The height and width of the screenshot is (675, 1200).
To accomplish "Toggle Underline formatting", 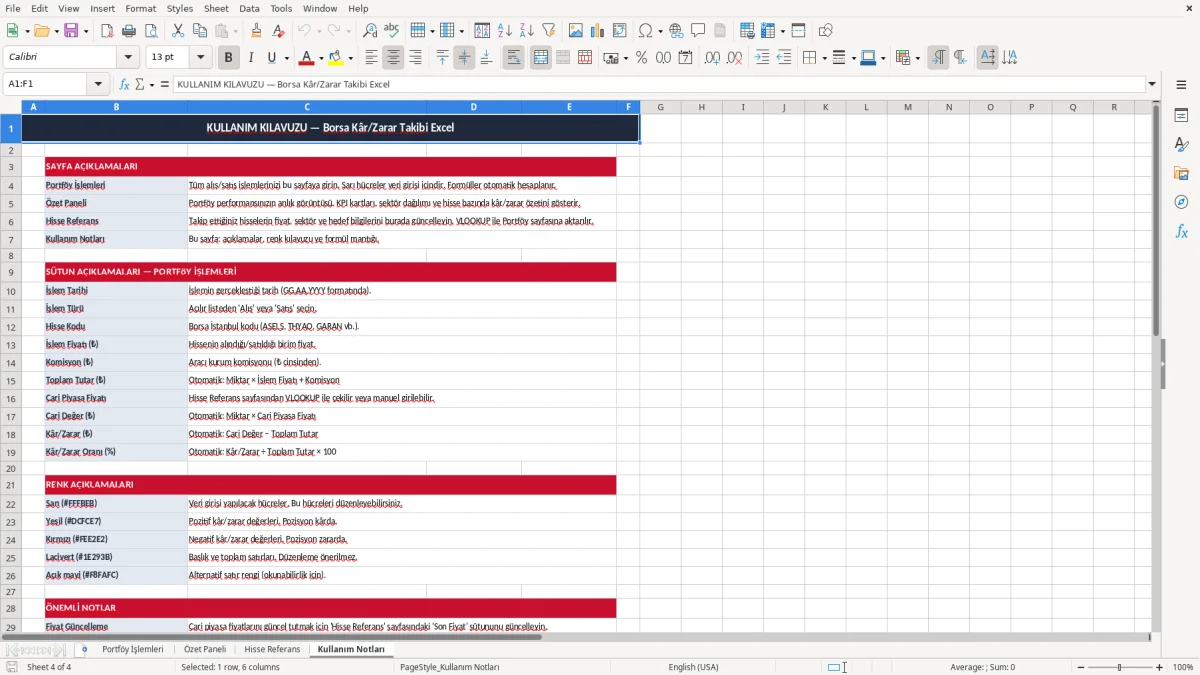I will coord(272,58).
